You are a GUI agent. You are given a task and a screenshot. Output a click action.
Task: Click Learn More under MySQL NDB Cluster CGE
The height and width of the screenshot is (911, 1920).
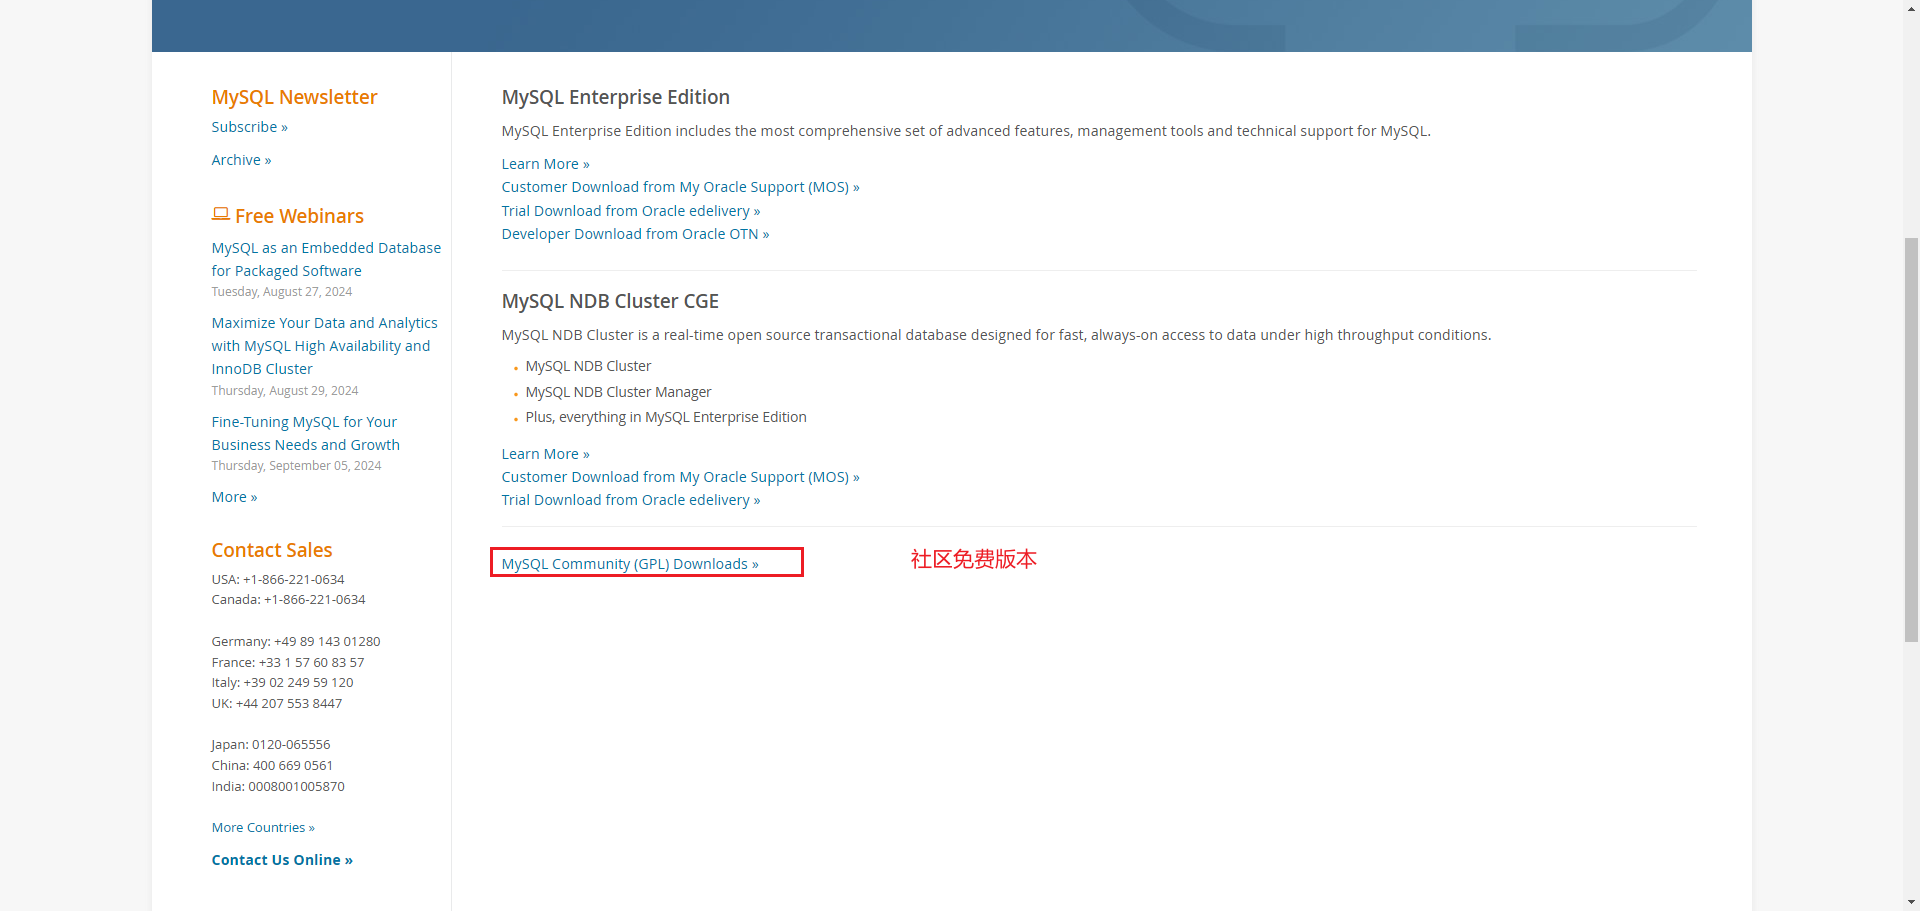[545, 454]
